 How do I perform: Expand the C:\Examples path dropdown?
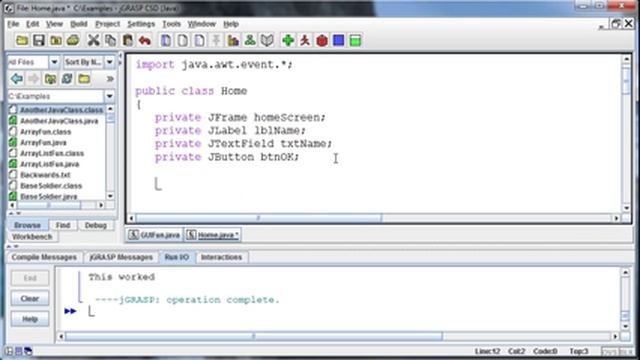pyautogui.click(x=109, y=96)
